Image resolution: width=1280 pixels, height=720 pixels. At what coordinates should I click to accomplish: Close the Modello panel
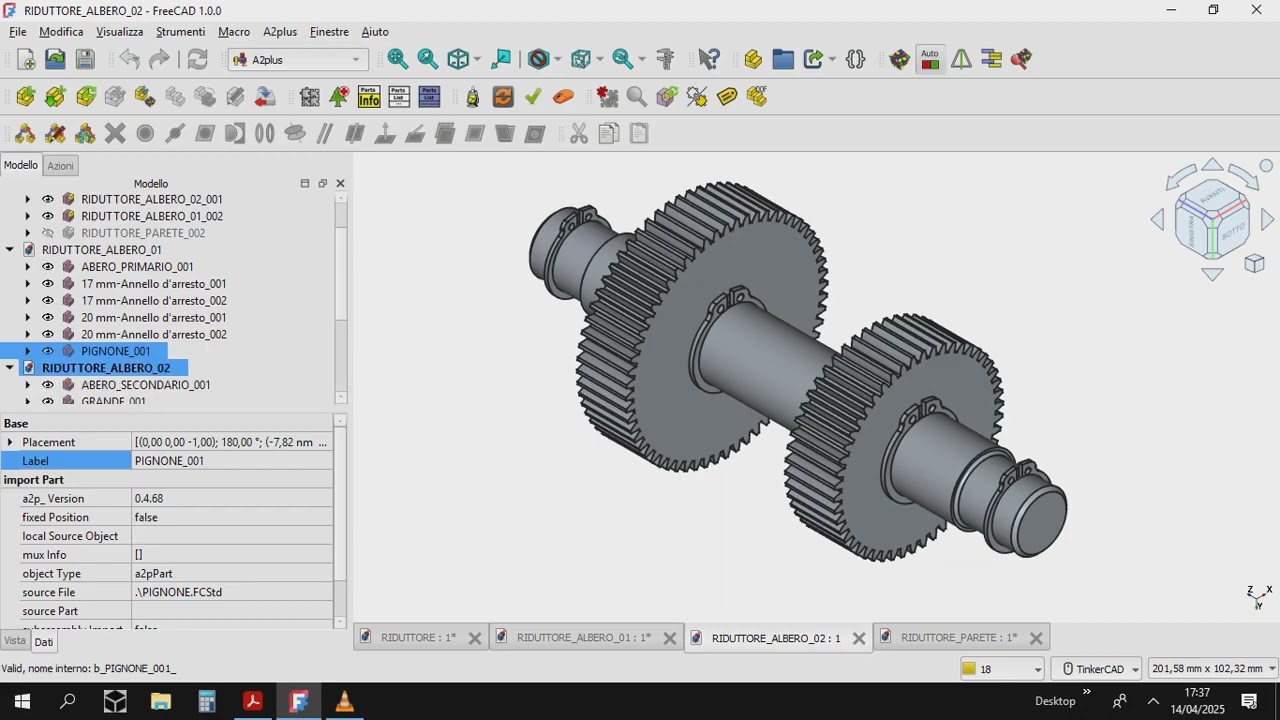340,184
